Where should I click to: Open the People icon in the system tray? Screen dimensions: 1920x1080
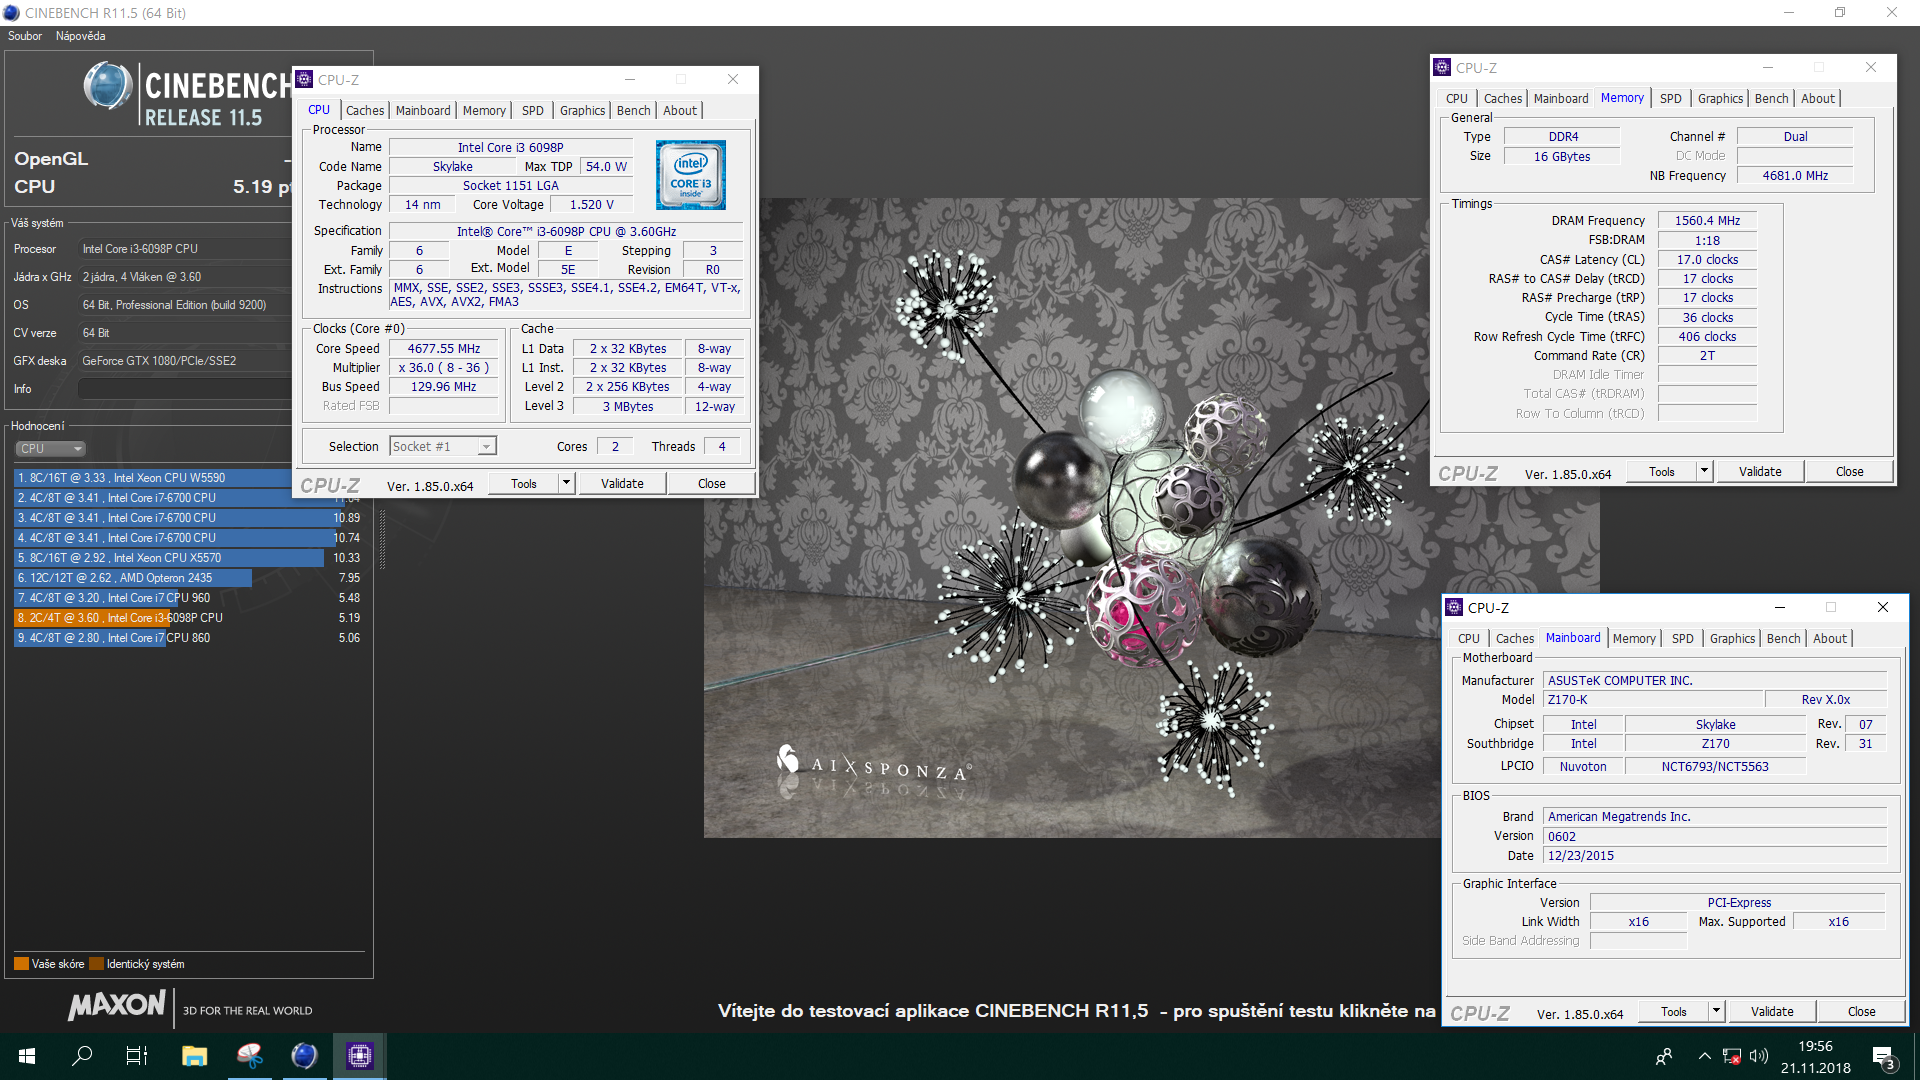click(x=1664, y=1056)
